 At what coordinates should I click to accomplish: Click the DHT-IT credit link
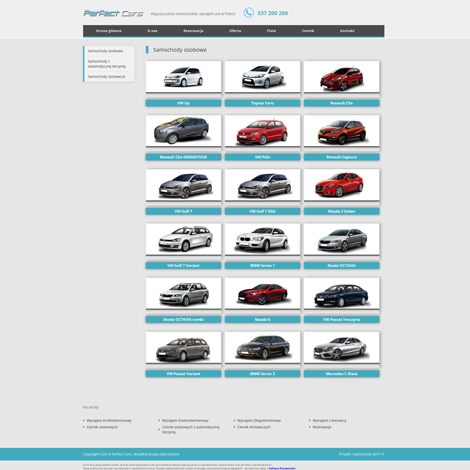coord(378,454)
